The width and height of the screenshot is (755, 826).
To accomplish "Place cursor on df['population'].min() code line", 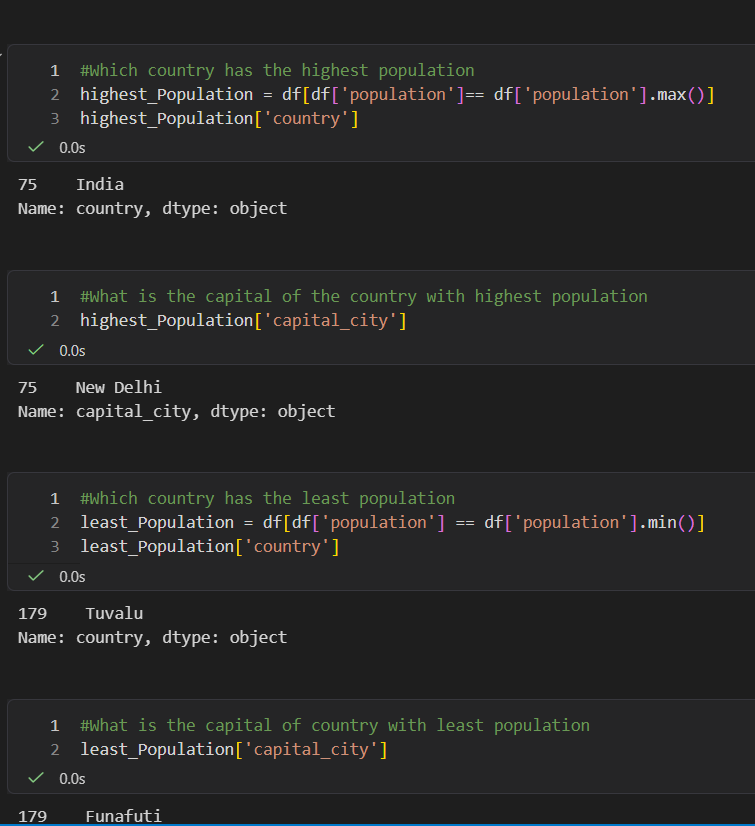I will pyautogui.click(x=392, y=522).
